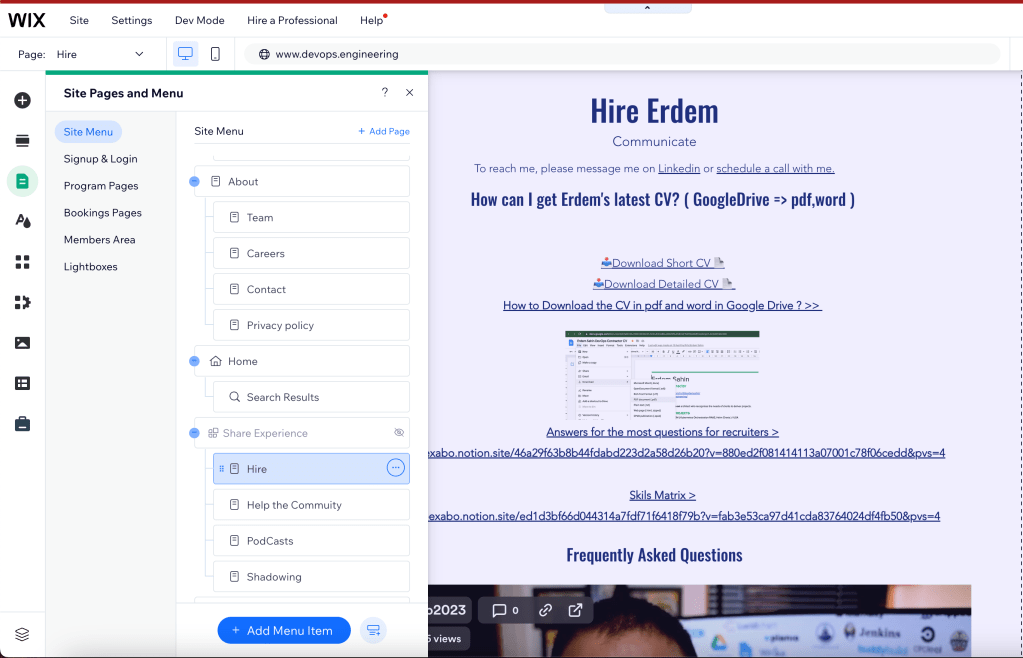Click the Wix logo
This screenshot has width=1023, height=658.
click(x=27, y=20)
